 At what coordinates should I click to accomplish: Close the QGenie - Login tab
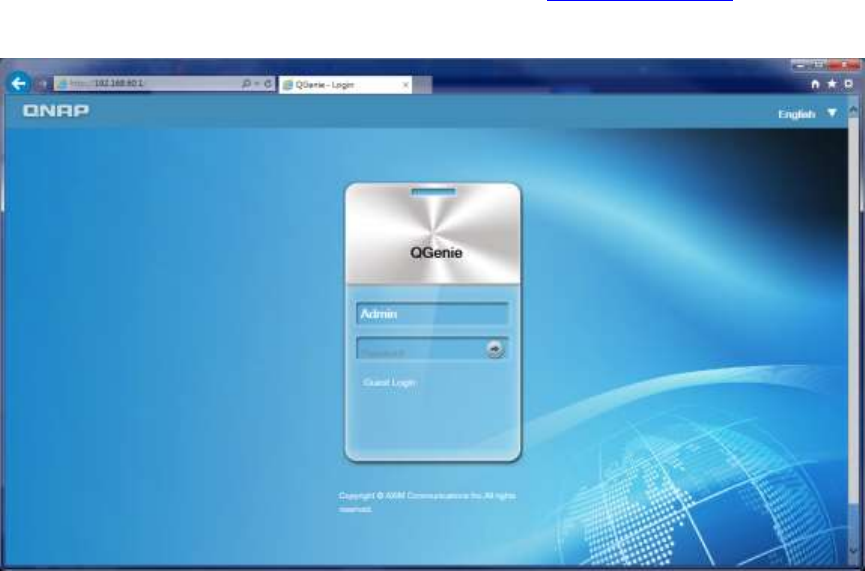405,85
